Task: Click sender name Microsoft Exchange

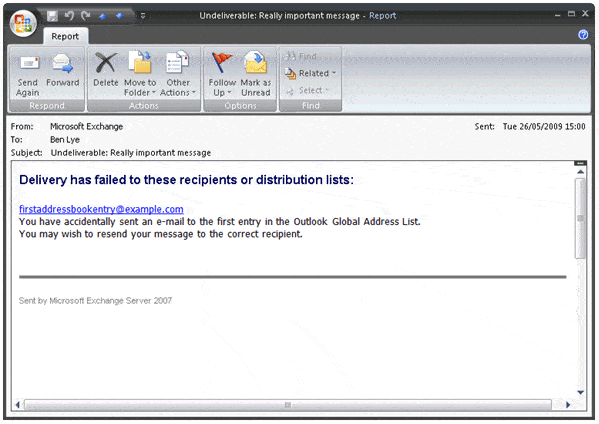Action: tap(86, 126)
